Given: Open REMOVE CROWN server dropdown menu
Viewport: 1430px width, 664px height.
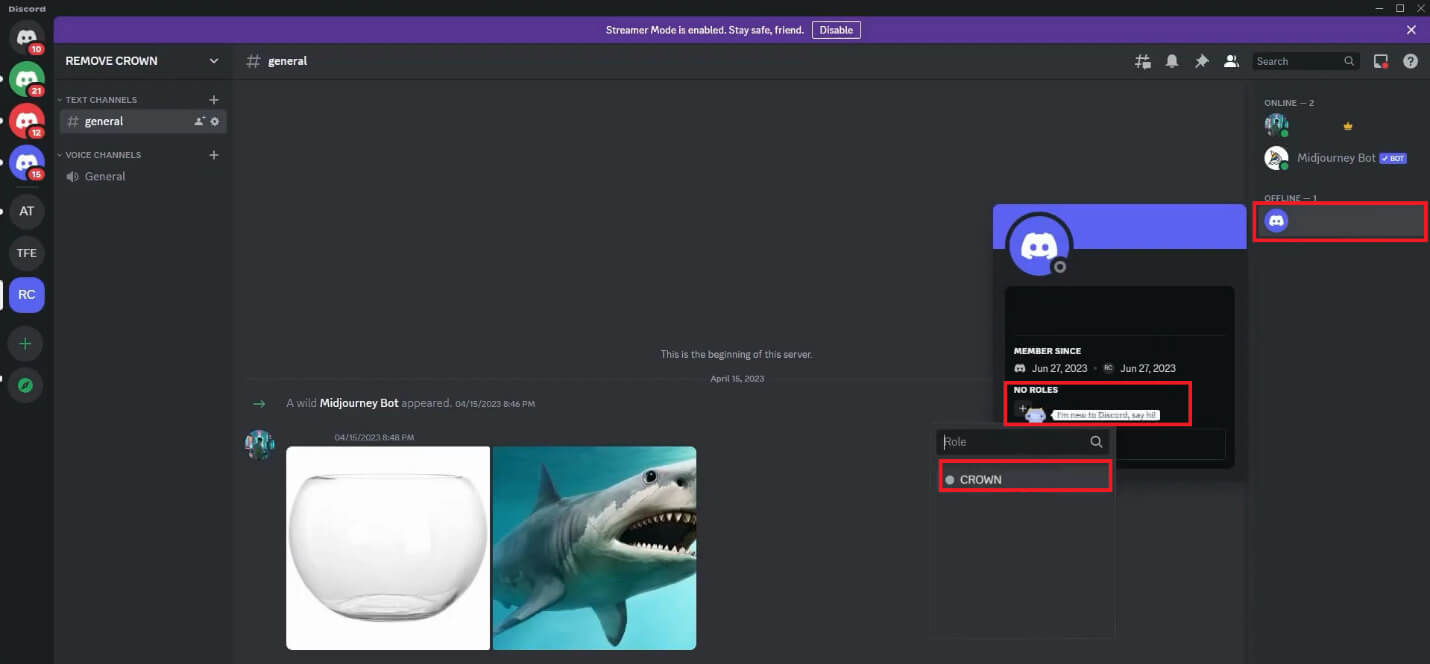Looking at the screenshot, I should coord(142,61).
